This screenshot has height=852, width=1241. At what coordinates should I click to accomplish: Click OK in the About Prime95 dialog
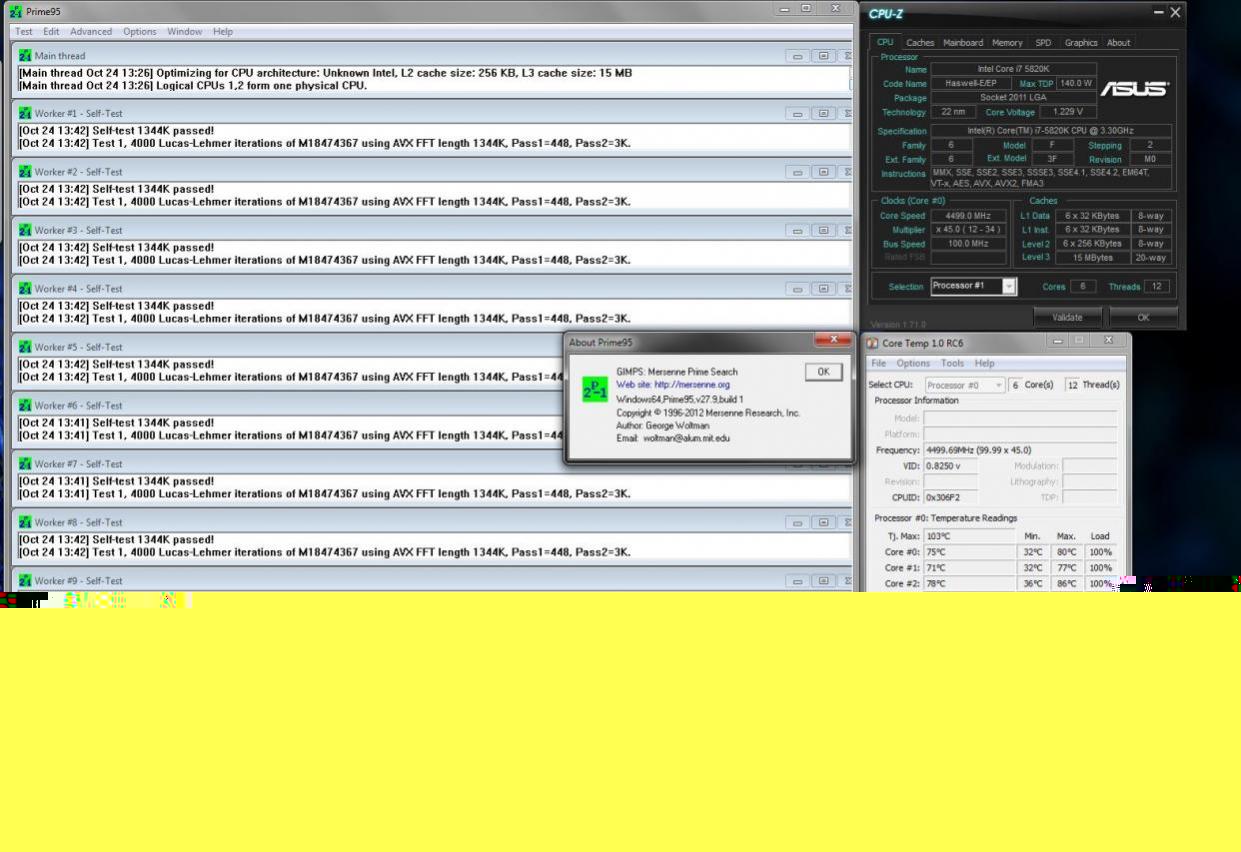pos(823,372)
